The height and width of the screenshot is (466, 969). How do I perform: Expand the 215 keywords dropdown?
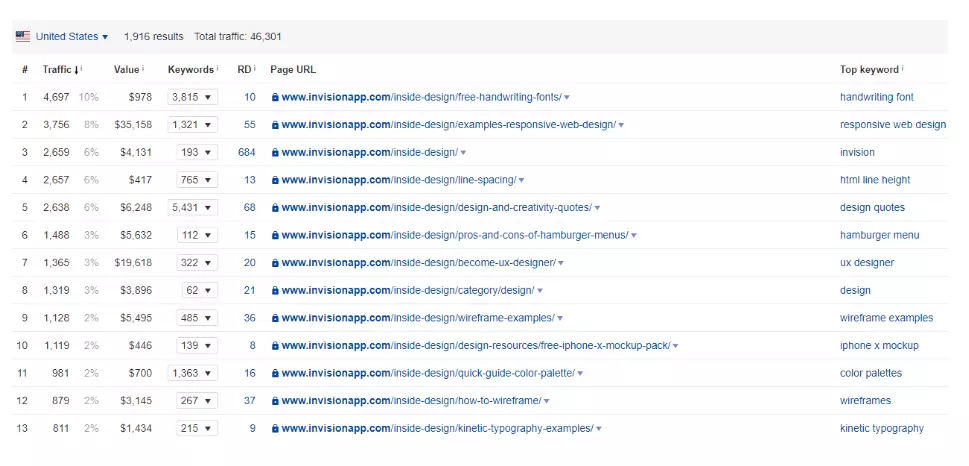coord(197,428)
